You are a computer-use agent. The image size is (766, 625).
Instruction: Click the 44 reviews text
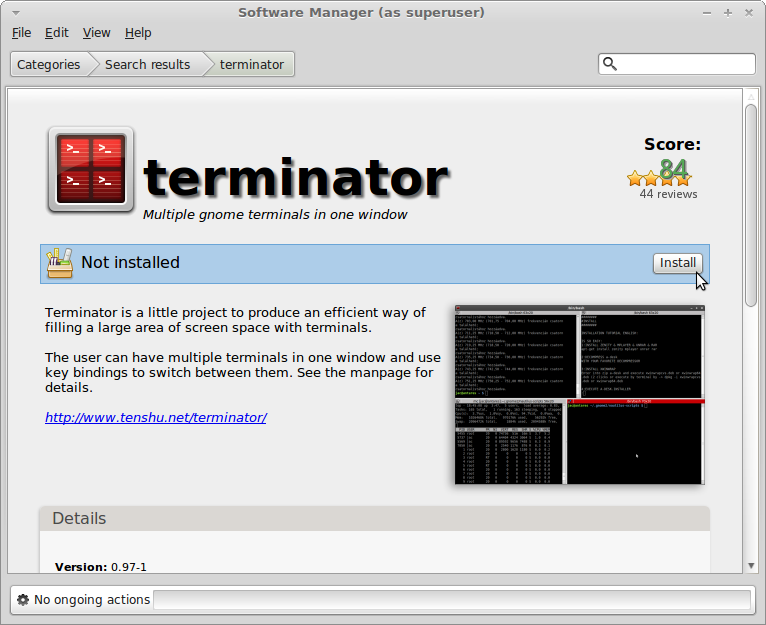(668, 194)
